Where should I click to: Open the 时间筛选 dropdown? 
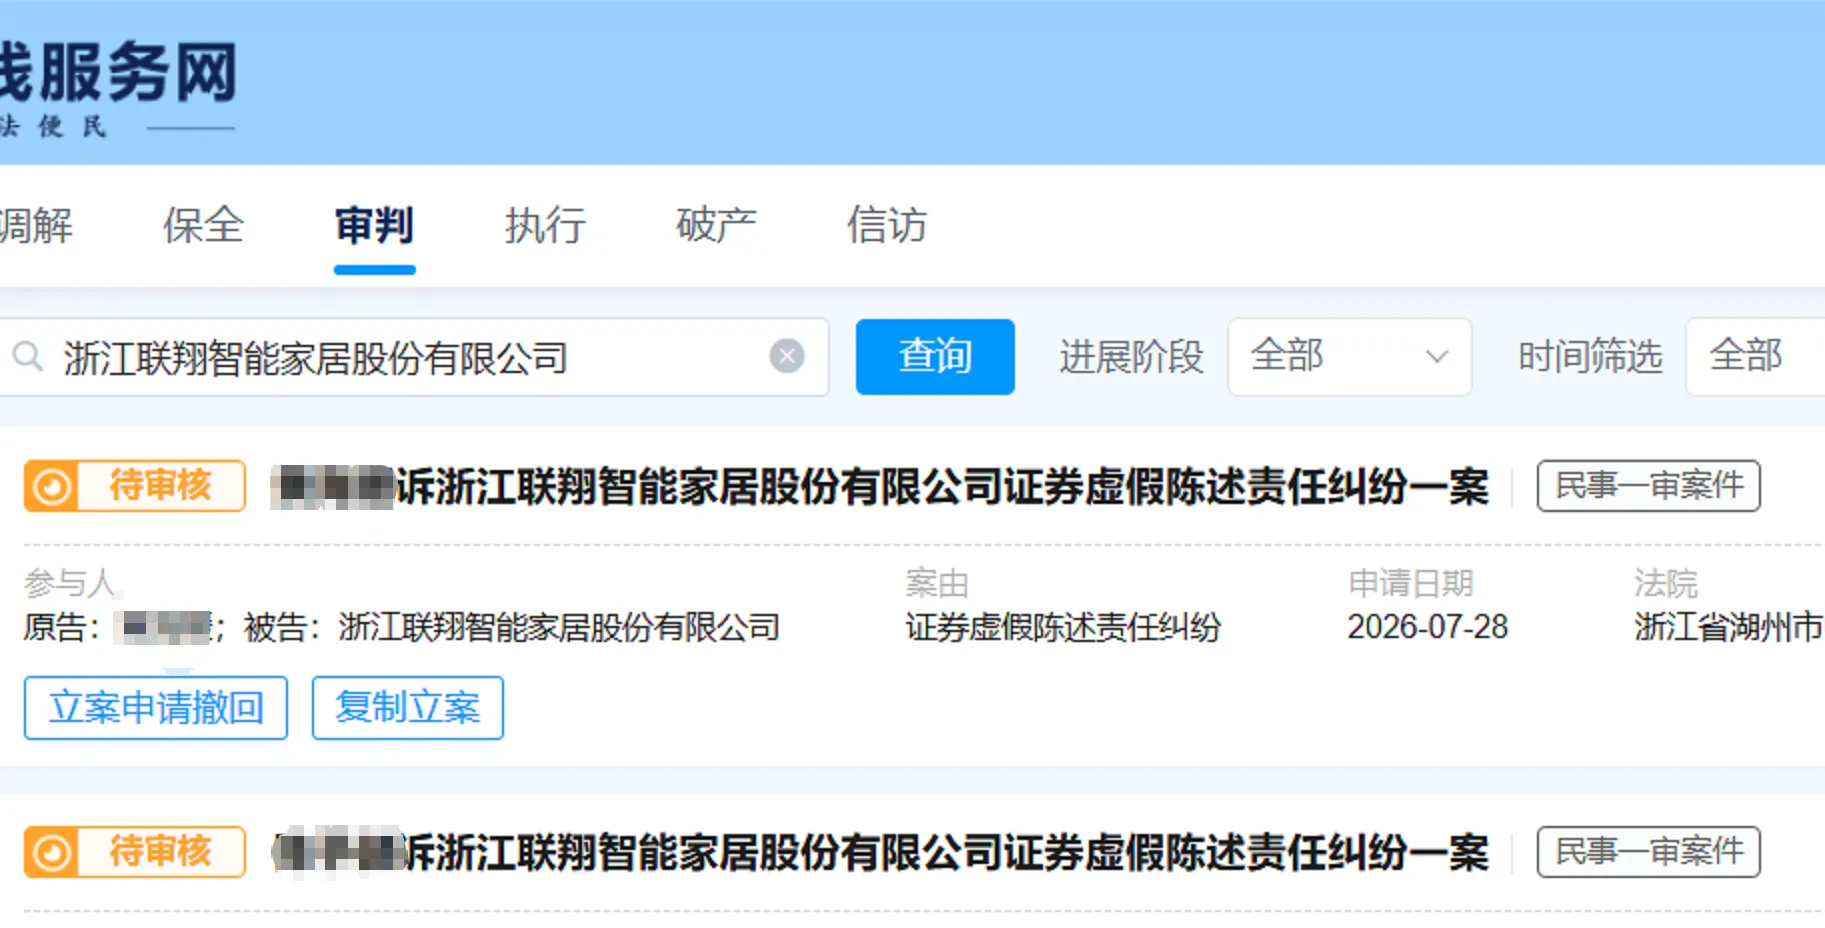1755,357
